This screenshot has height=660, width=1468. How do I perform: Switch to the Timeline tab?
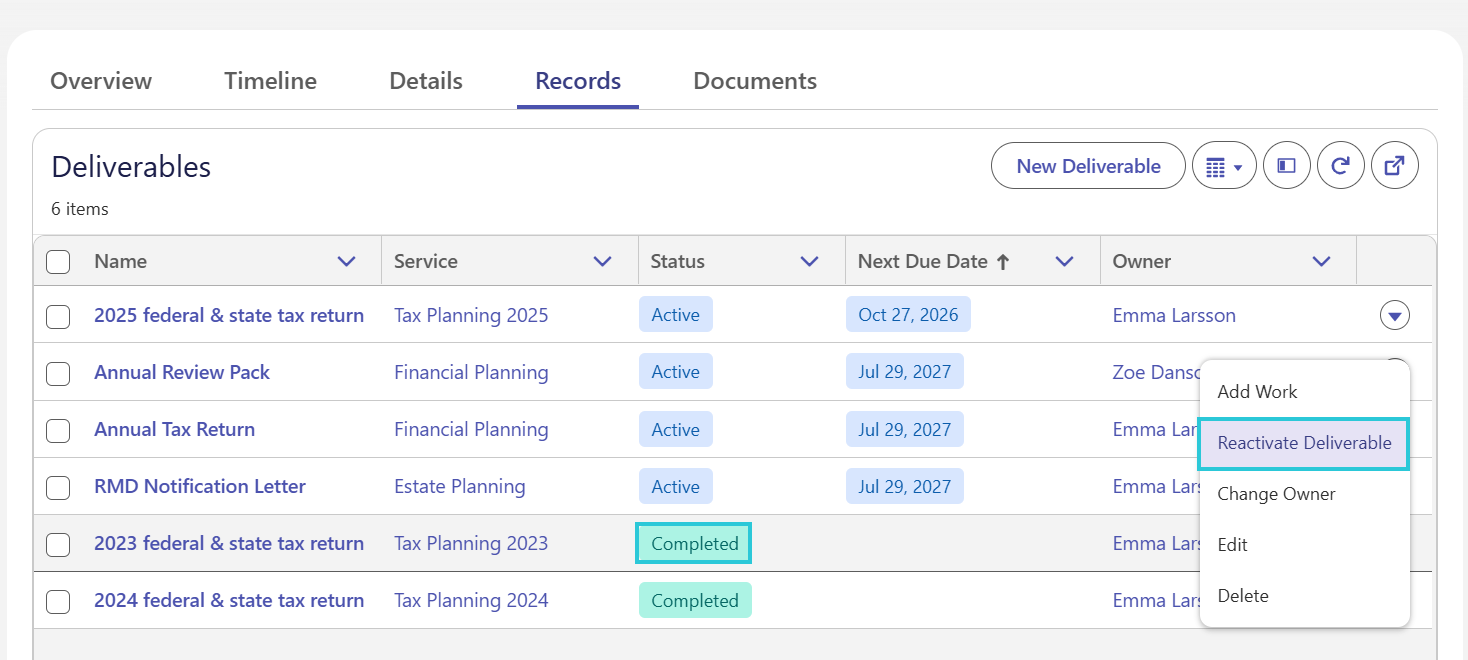pyautogui.click(x=270, y=81)
